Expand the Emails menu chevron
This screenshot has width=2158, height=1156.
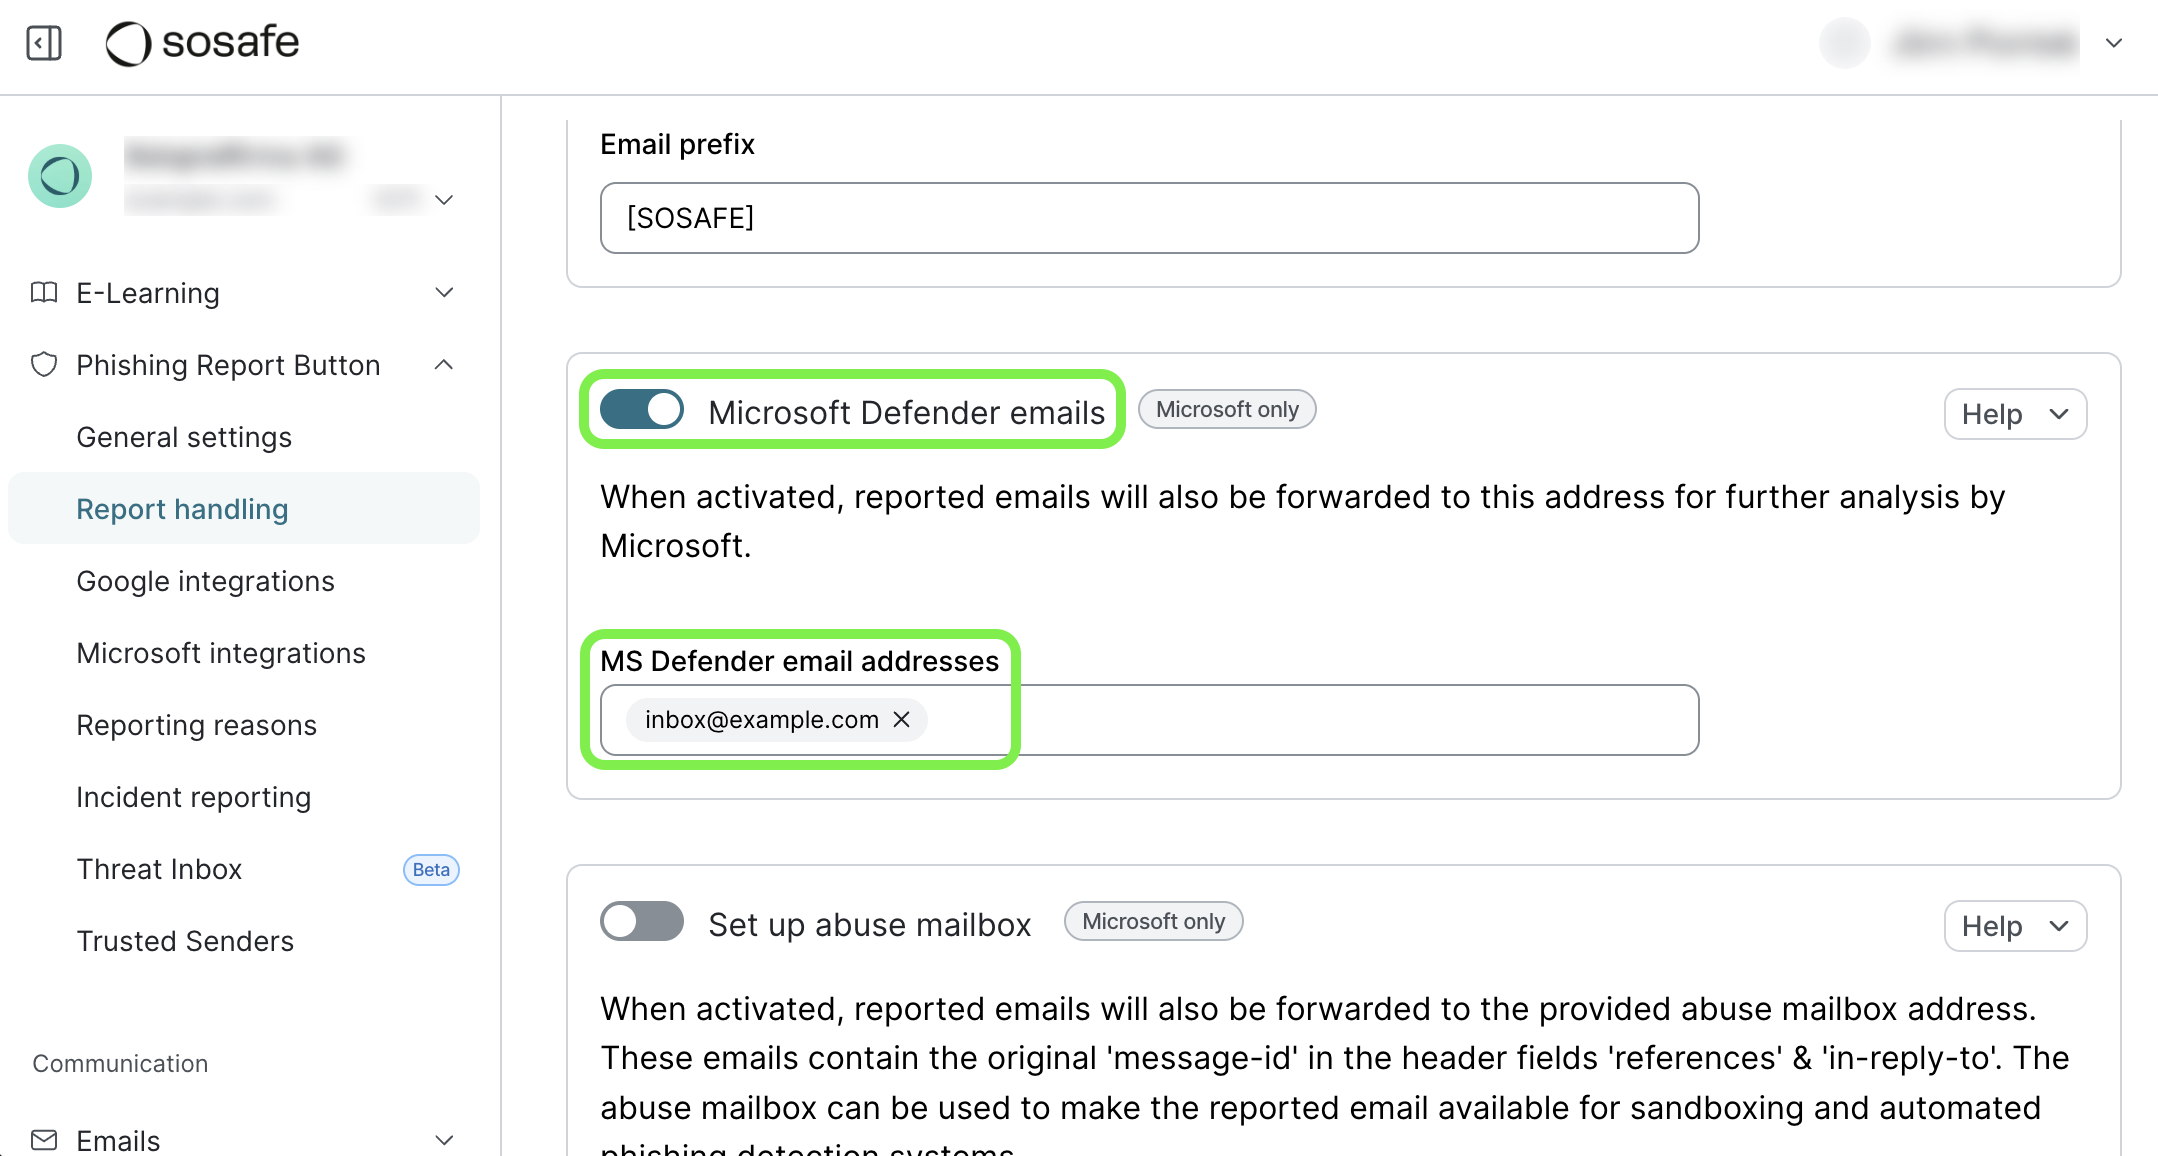(x=444, y=1140)
